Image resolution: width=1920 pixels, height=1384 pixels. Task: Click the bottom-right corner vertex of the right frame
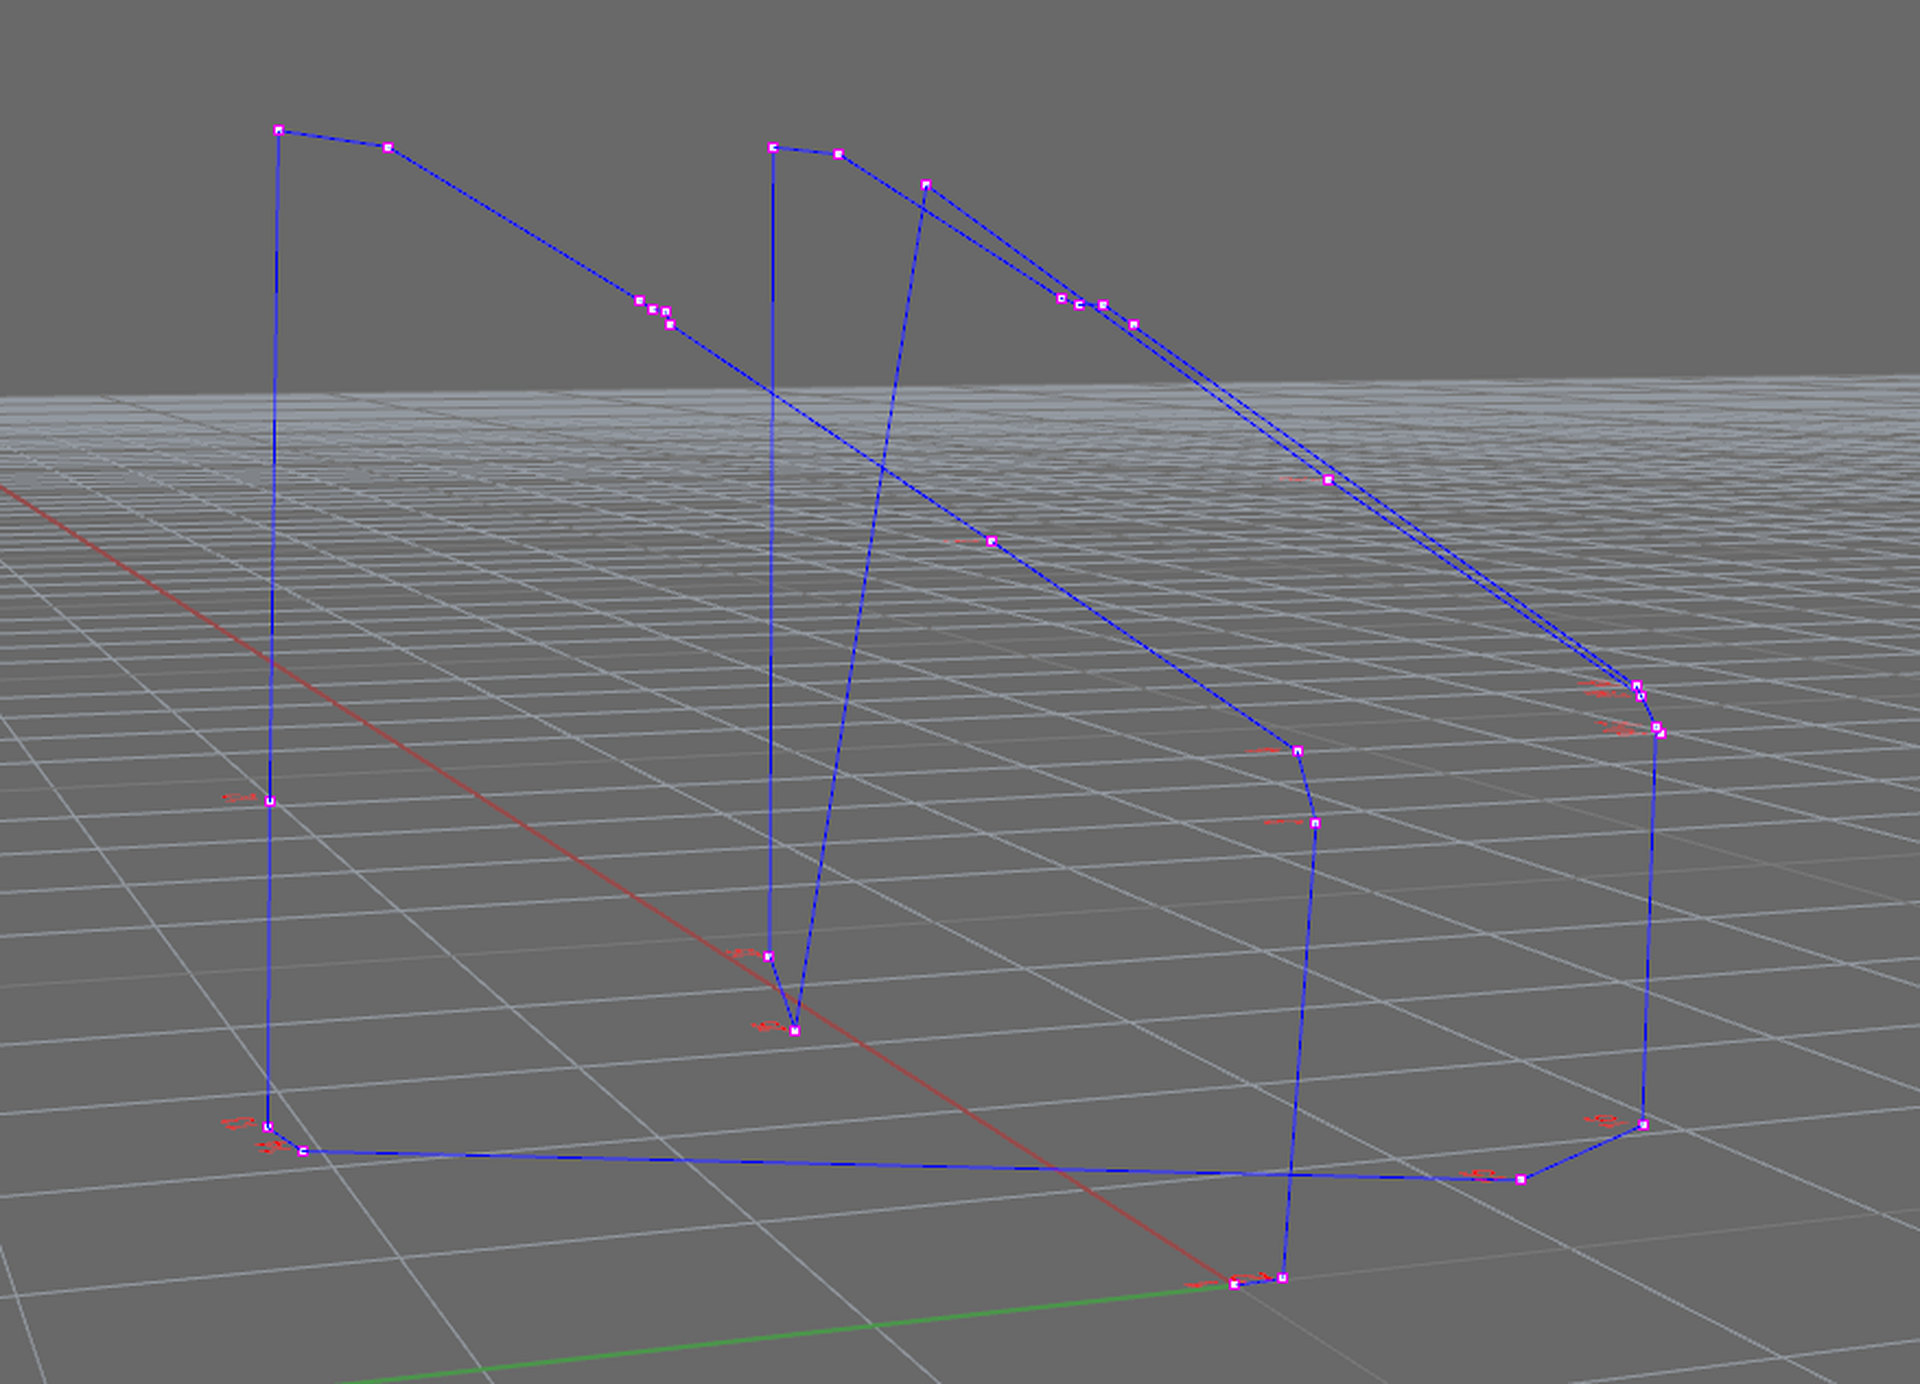click(x=1643, y=1125)
